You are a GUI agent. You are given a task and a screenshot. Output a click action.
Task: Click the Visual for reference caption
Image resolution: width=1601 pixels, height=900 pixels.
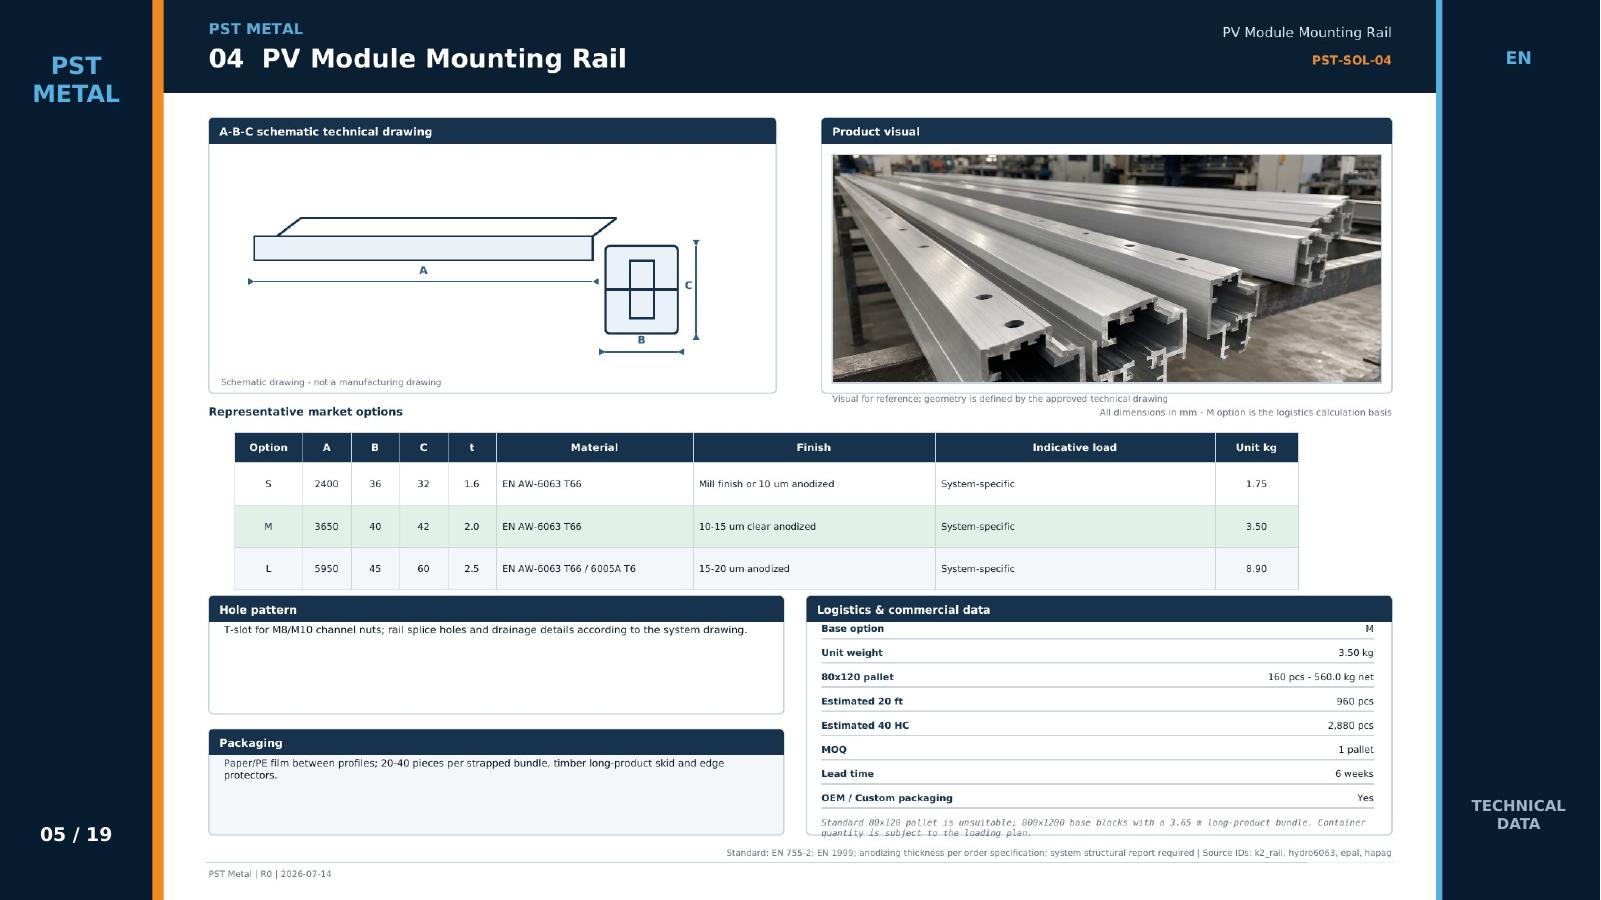(999, 399)
